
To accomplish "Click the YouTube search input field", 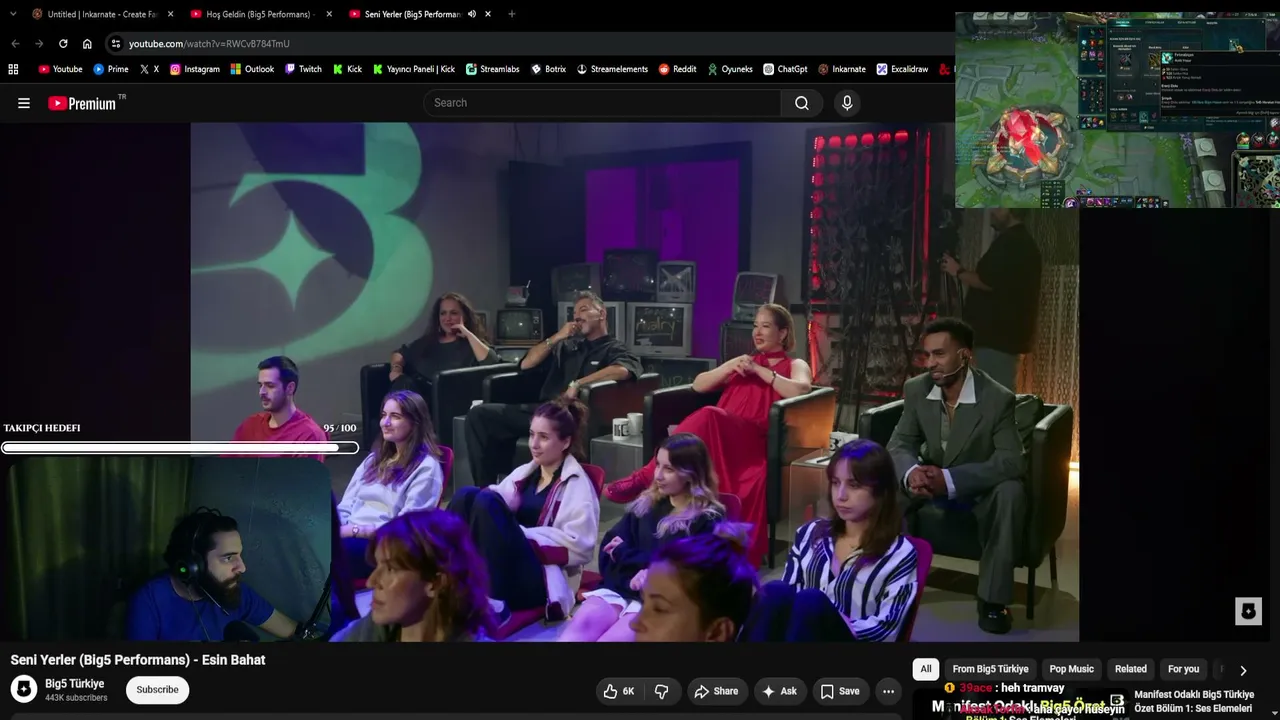I will (602, 103).
